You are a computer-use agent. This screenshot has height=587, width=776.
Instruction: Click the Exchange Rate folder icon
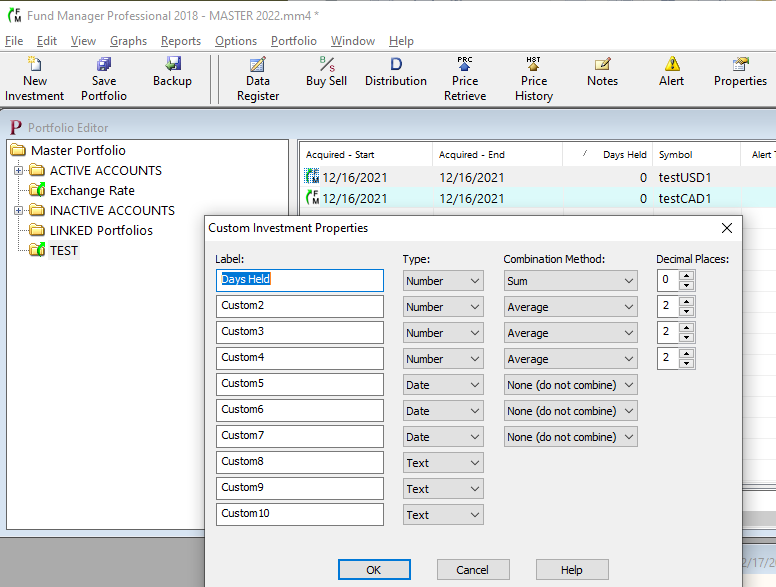coord(37,190)
